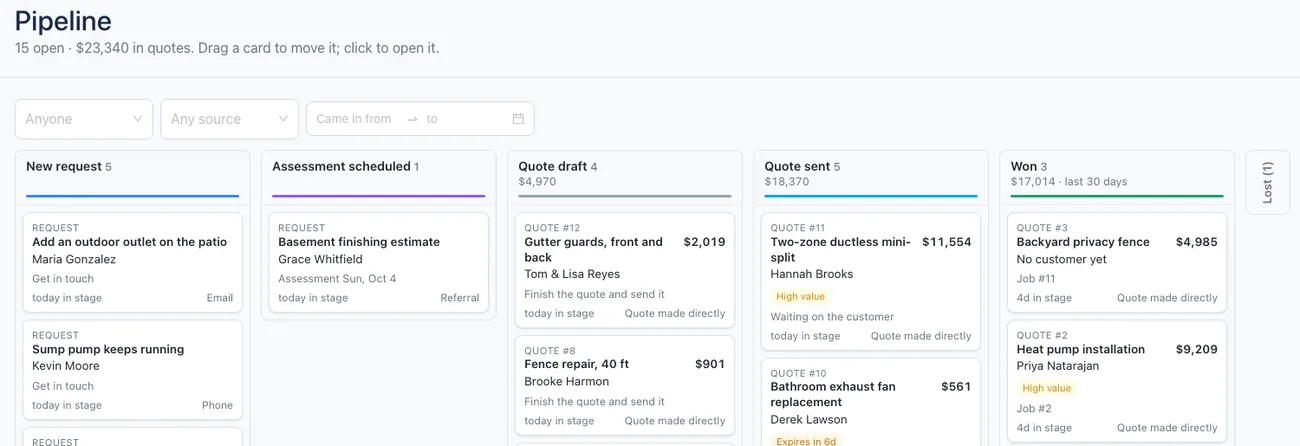The height and width of the screenshot is (446, 1300).
Task: Open Quote #8 Fence repair card
Action: point(625,386)
